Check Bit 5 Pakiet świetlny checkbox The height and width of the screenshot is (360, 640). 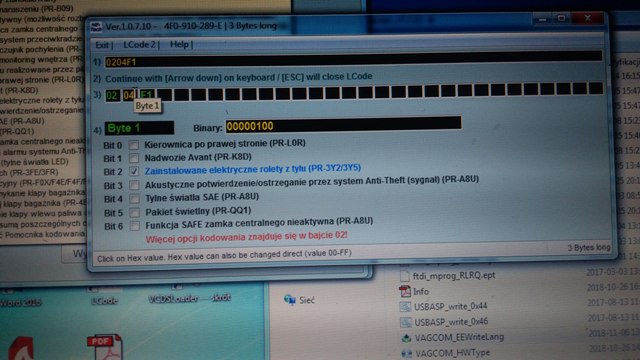click(134, 212)
